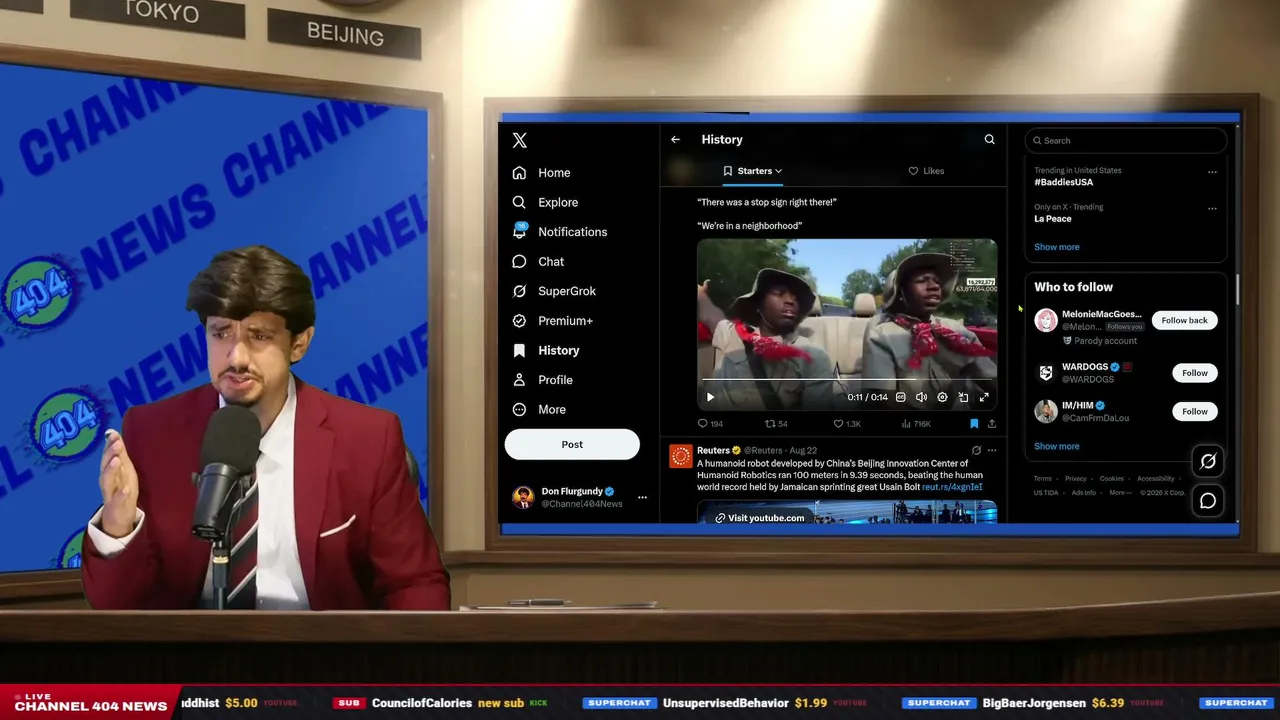Toggle video closed captions
The width and height of the screenshot is (1280, 720).
click(900, 397)
